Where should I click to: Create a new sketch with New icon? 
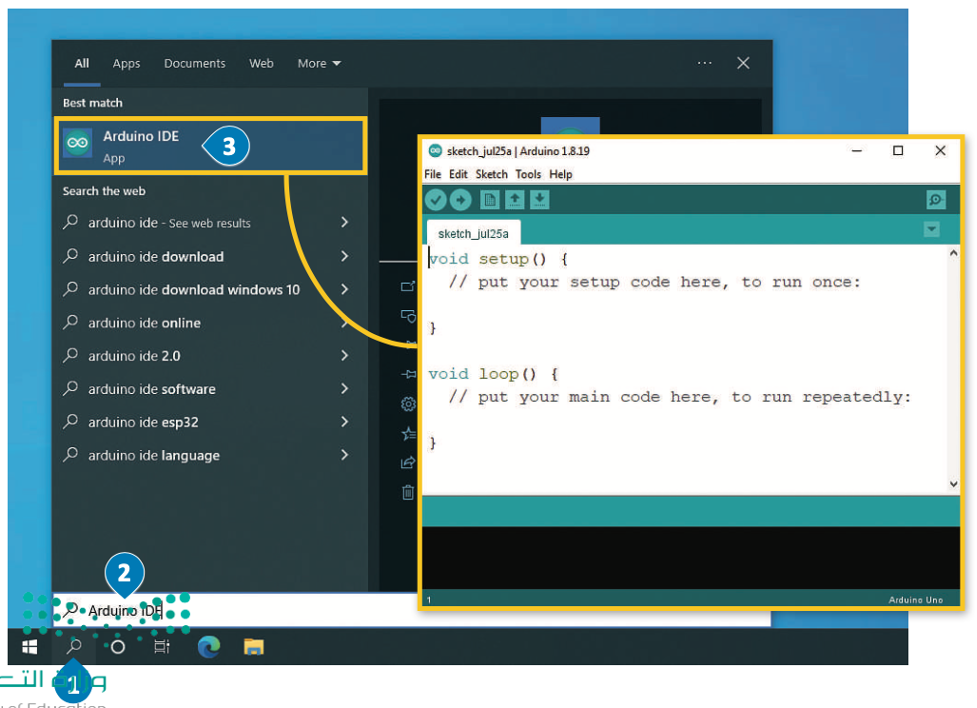click(x=490, y=200)
